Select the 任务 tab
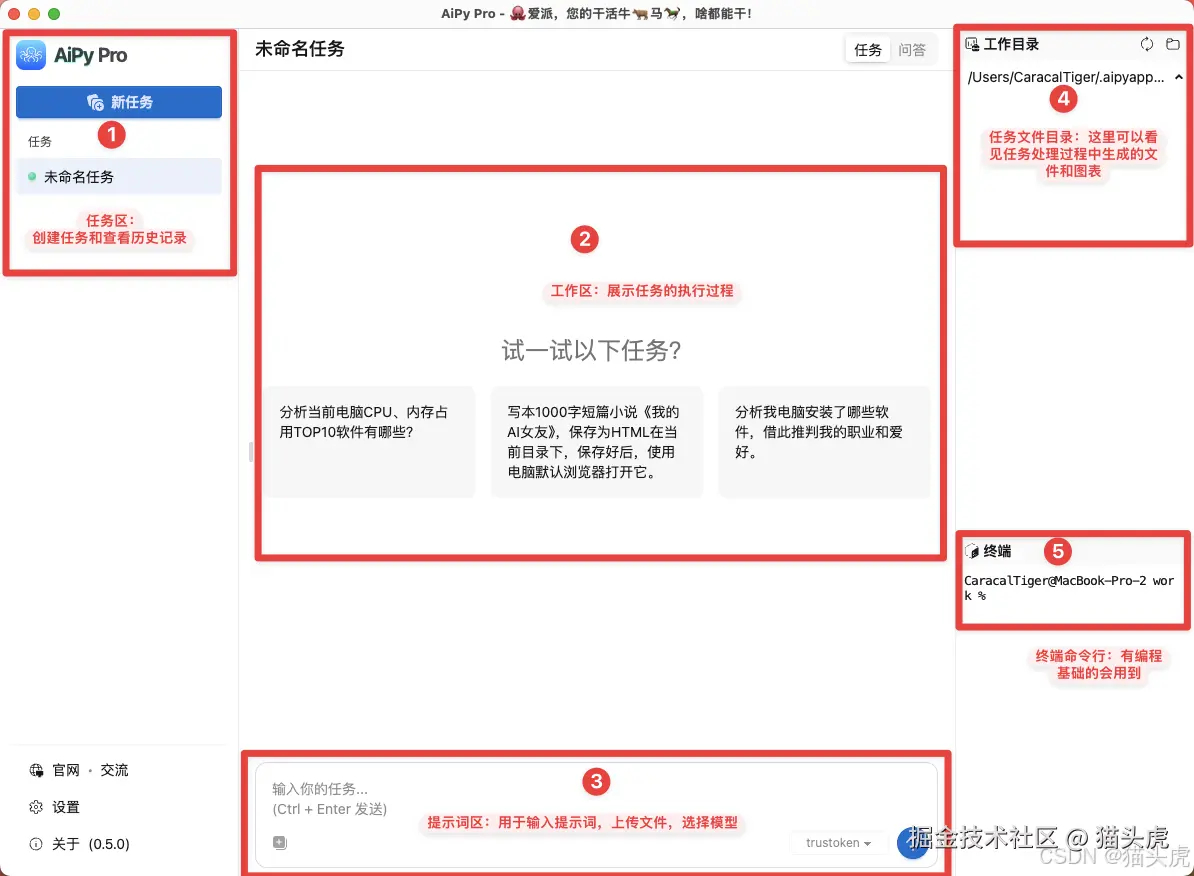The height and width of the screenshot is (876, 1194). (x=868, y=48)
